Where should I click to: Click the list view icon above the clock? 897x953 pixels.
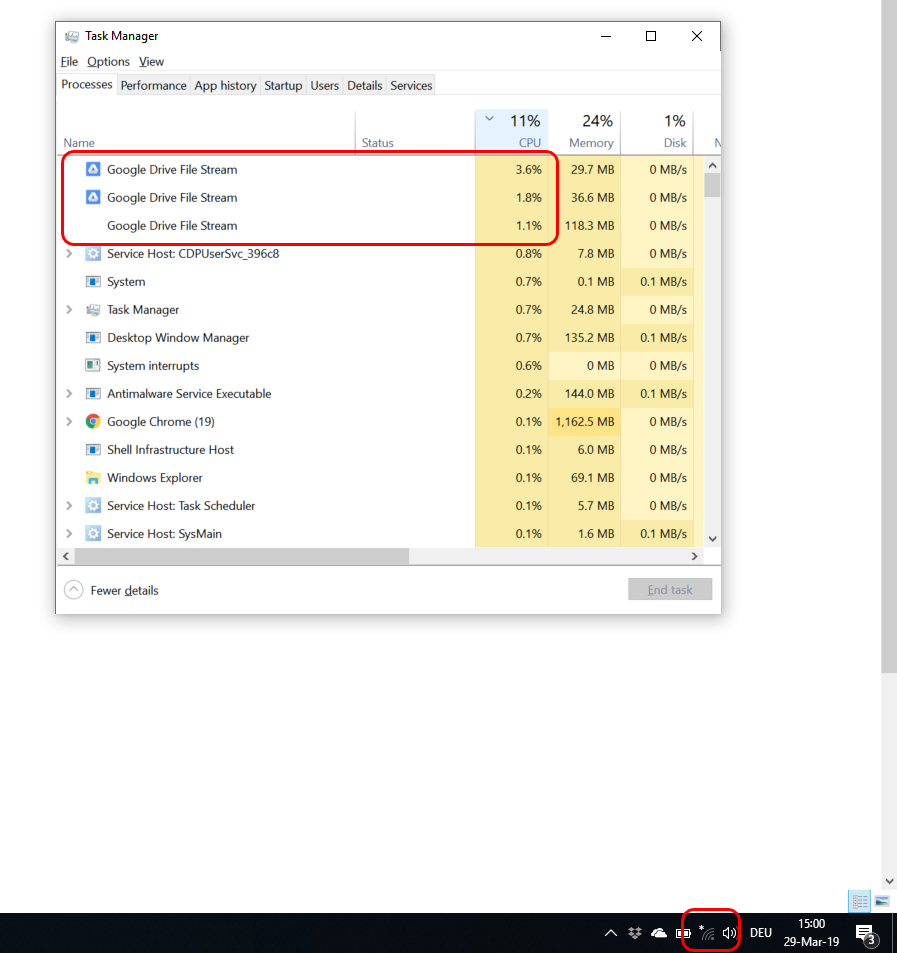[x=860, y=901]
